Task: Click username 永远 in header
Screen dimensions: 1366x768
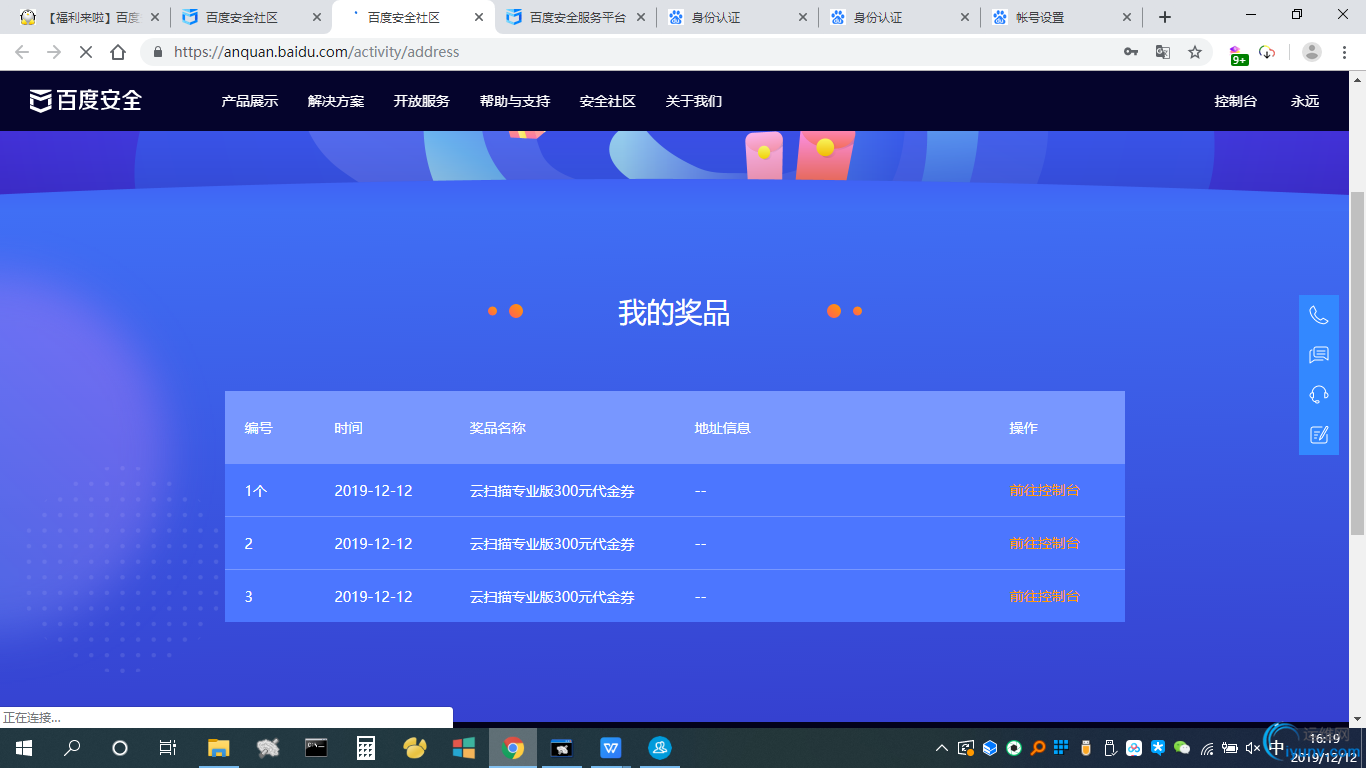Action: pyautogui.click(x=1305, y=101)
